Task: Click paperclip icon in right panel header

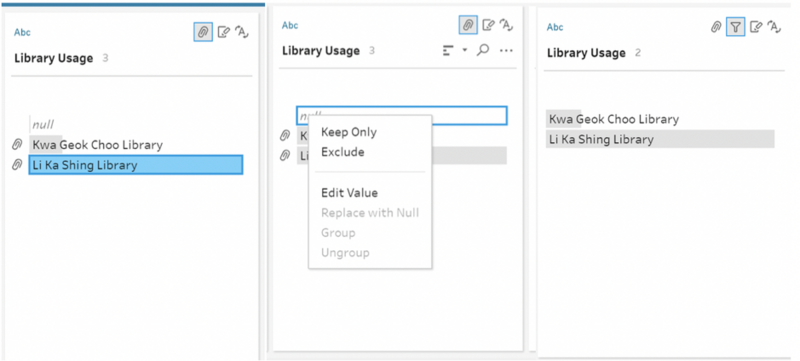Action: (716, 27)
